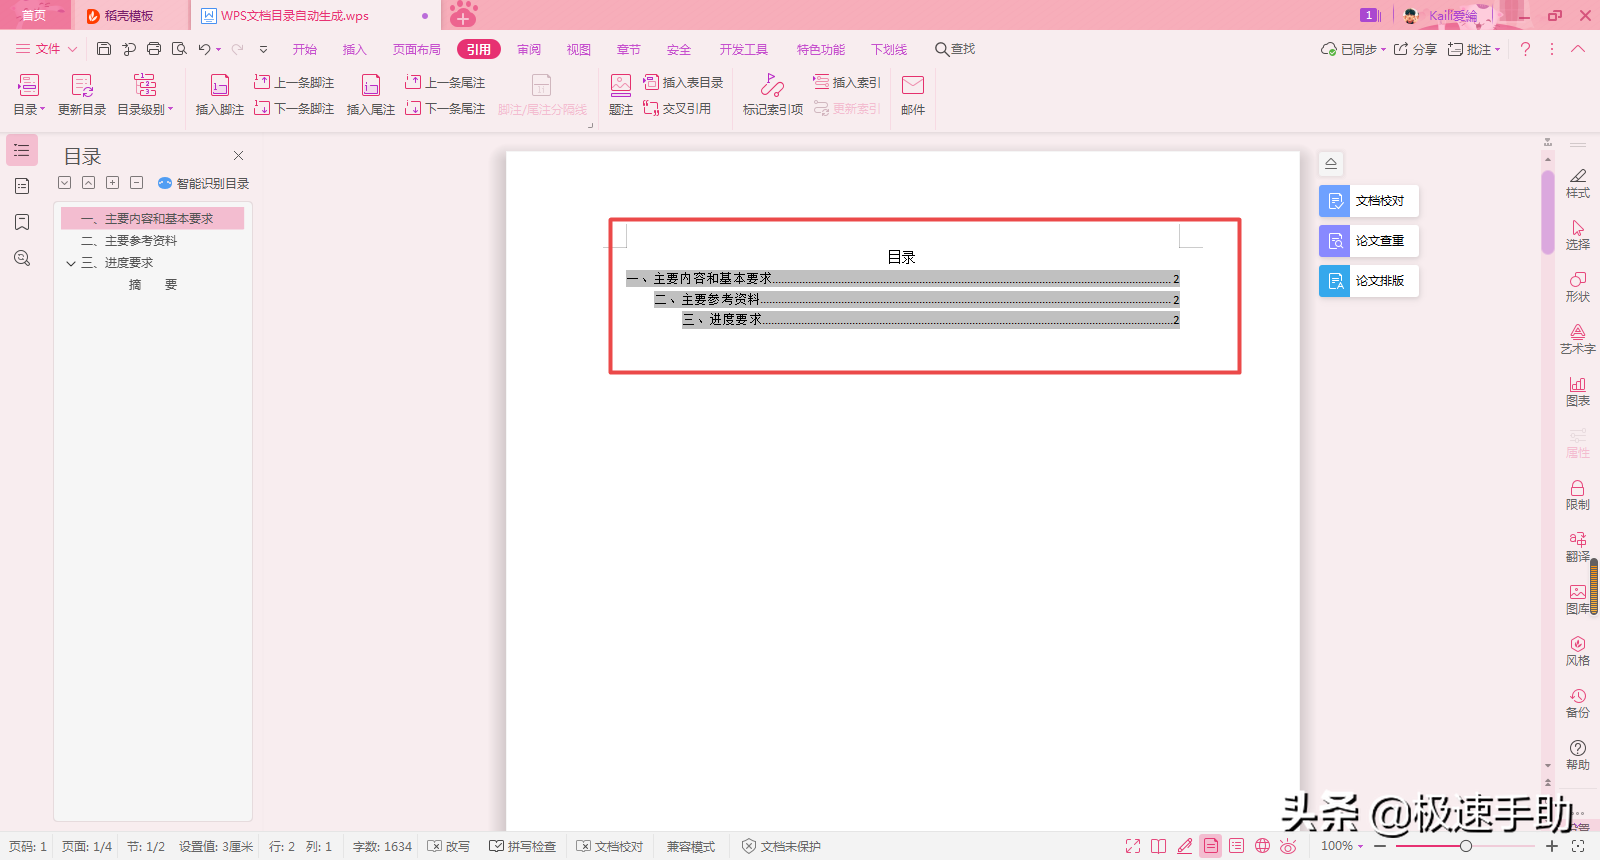Viewport: 1600px width, 860px height.
Task: Open the 100% zoom level dropdown
Action: pyautogui.click(x=1342, y=846)
